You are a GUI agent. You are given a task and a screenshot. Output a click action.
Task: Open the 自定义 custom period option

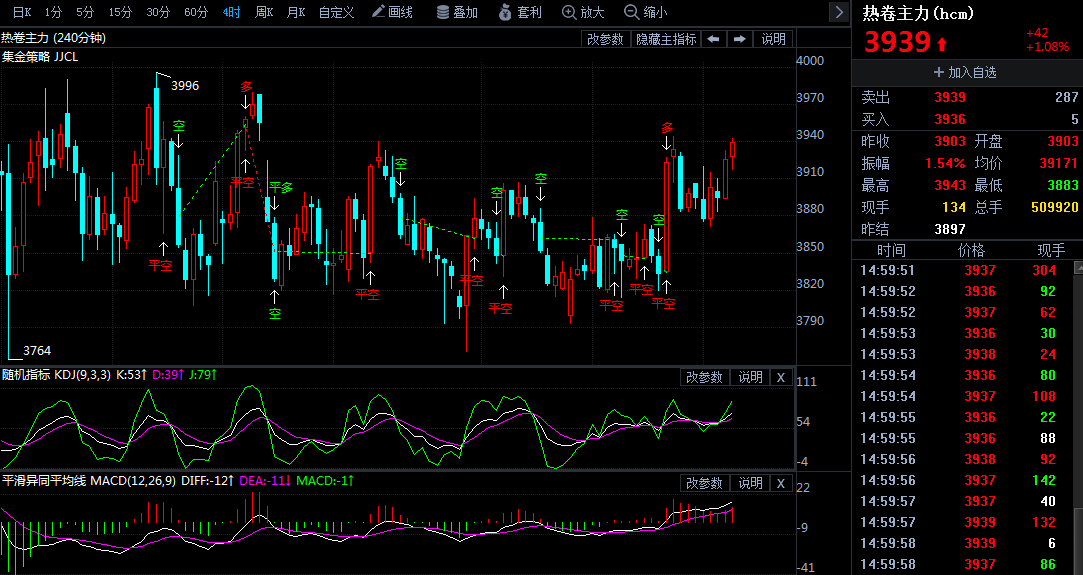336,12
